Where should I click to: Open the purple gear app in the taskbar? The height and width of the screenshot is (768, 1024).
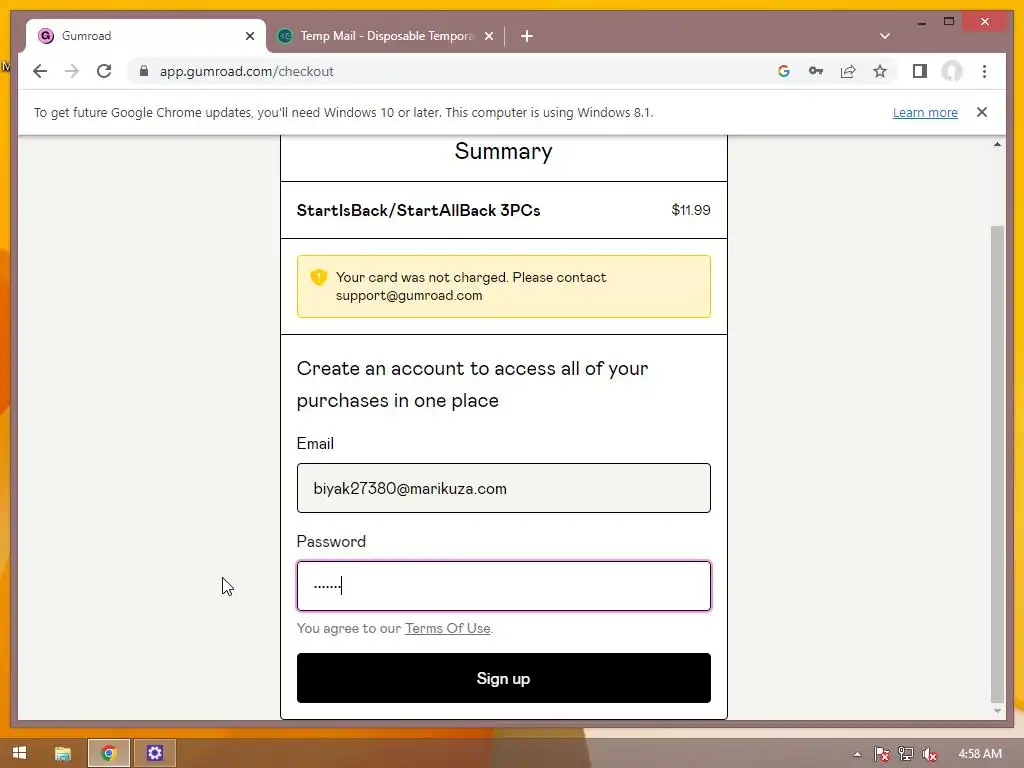click(x=155, y=754)
